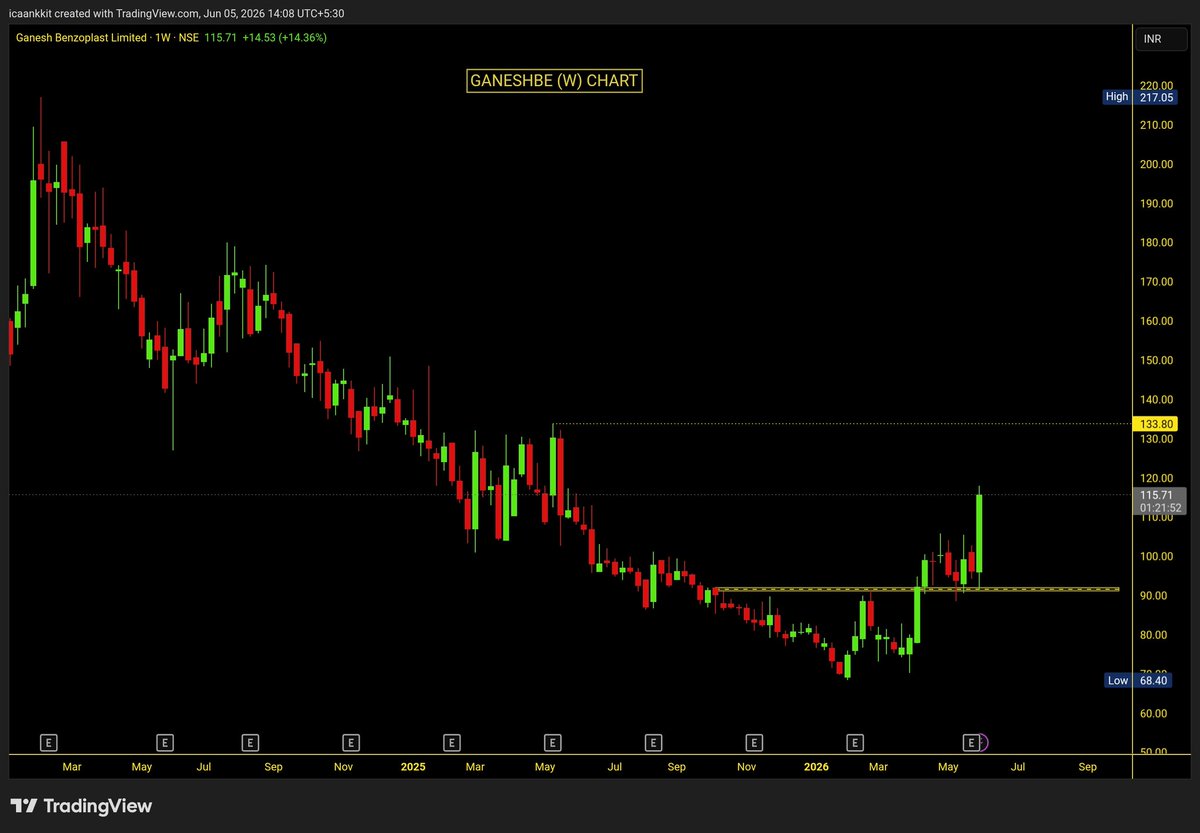Click the 160.00 price axis label

pos(1155,321)
